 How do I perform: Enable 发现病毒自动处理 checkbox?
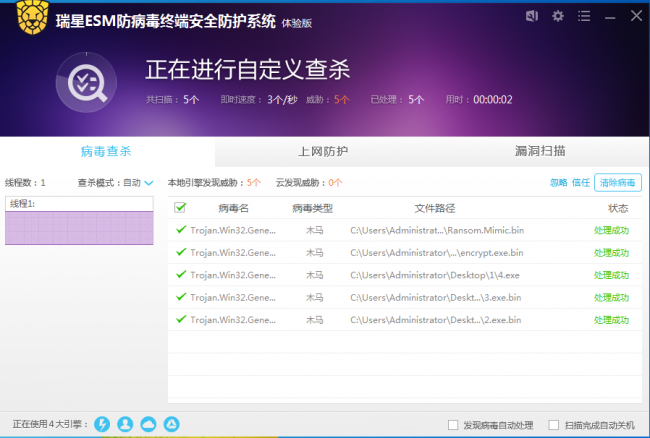coord(453,425)
